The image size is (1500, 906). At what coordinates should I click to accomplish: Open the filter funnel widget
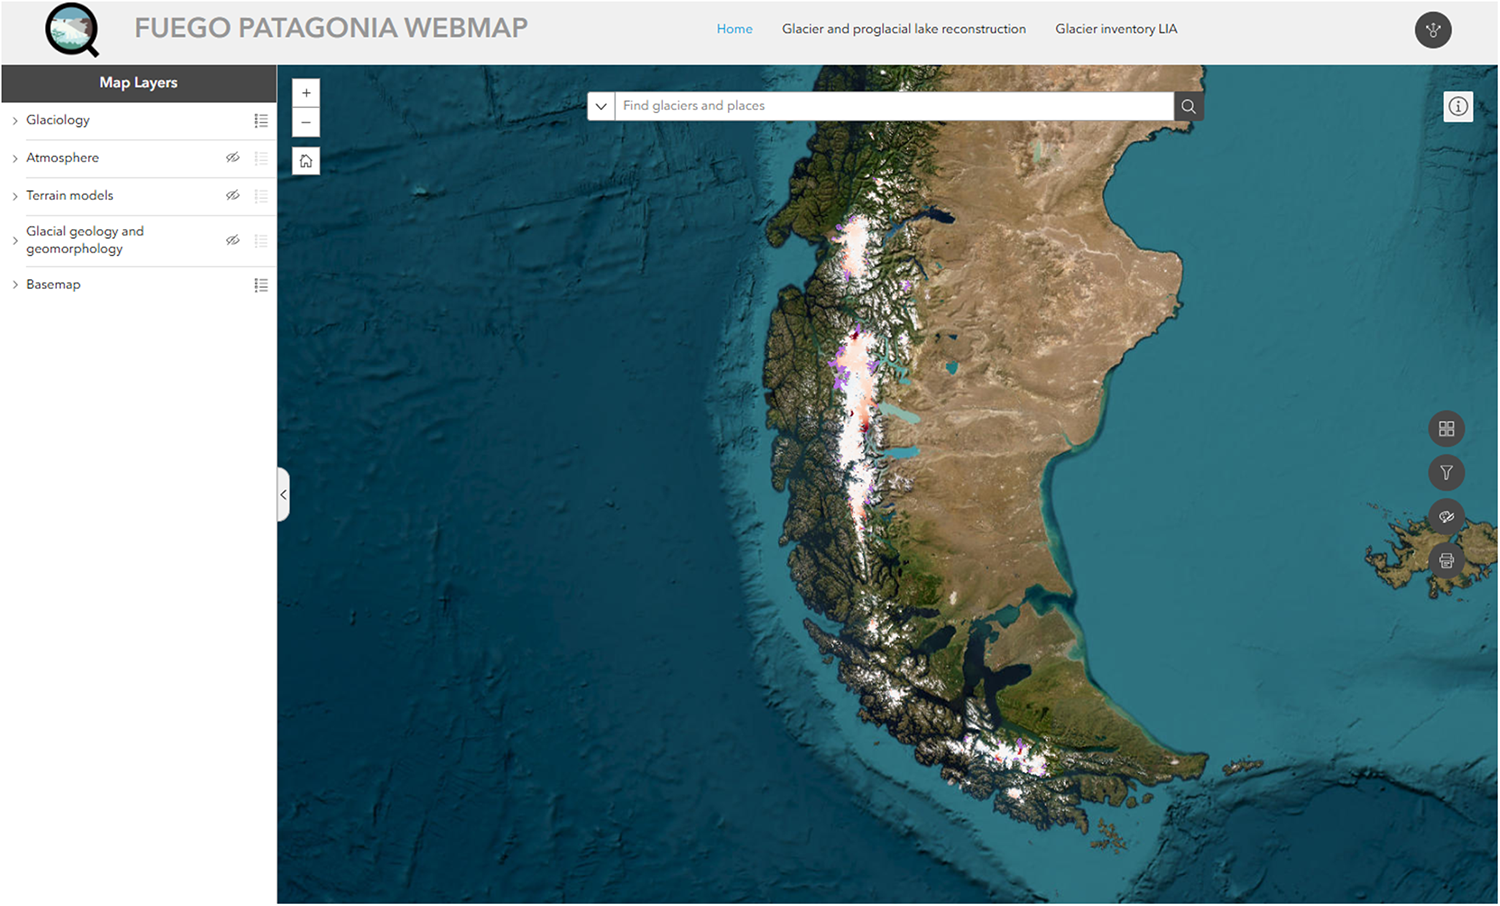click(x=1446, y=473)
